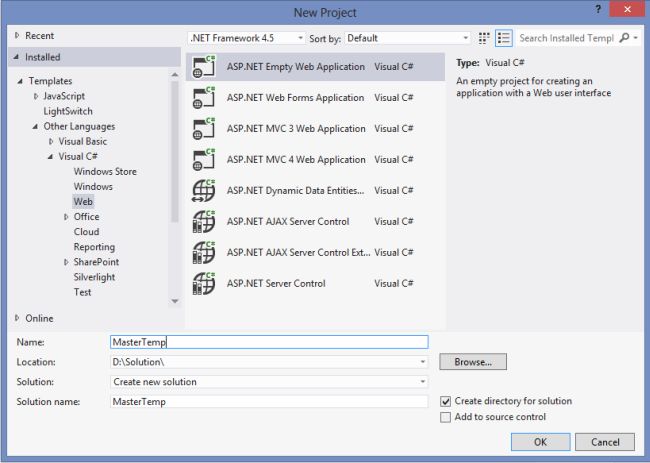Select the Test template category

82,292
